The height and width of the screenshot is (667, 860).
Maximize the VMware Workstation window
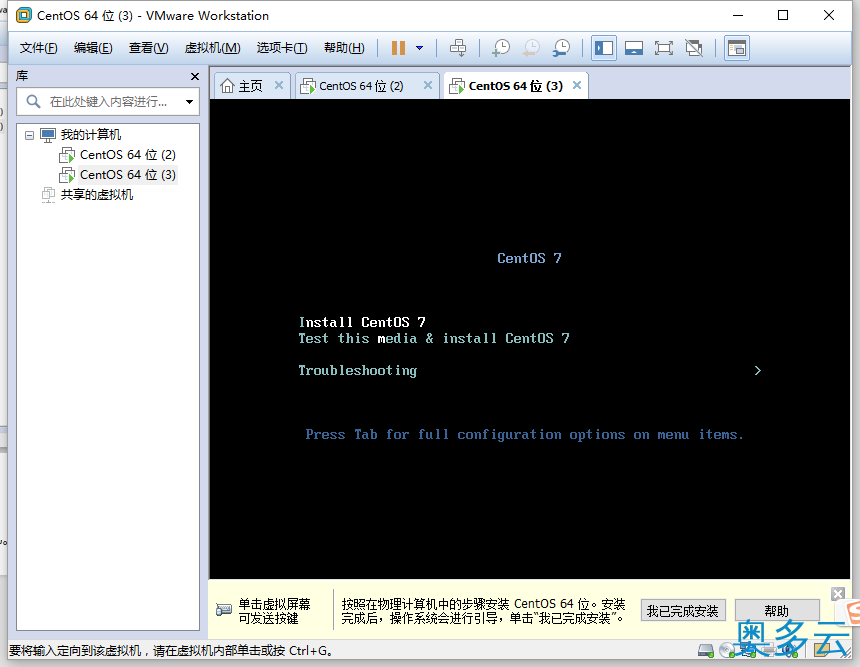pyautogui.click(x=783, y=15)
